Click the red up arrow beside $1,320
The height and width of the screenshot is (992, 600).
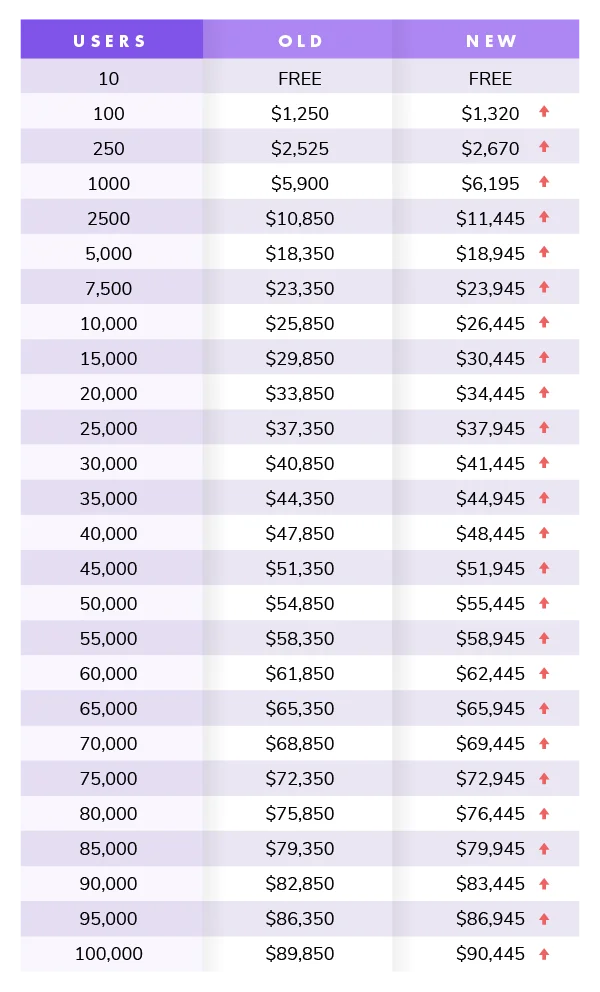point(544,112)
